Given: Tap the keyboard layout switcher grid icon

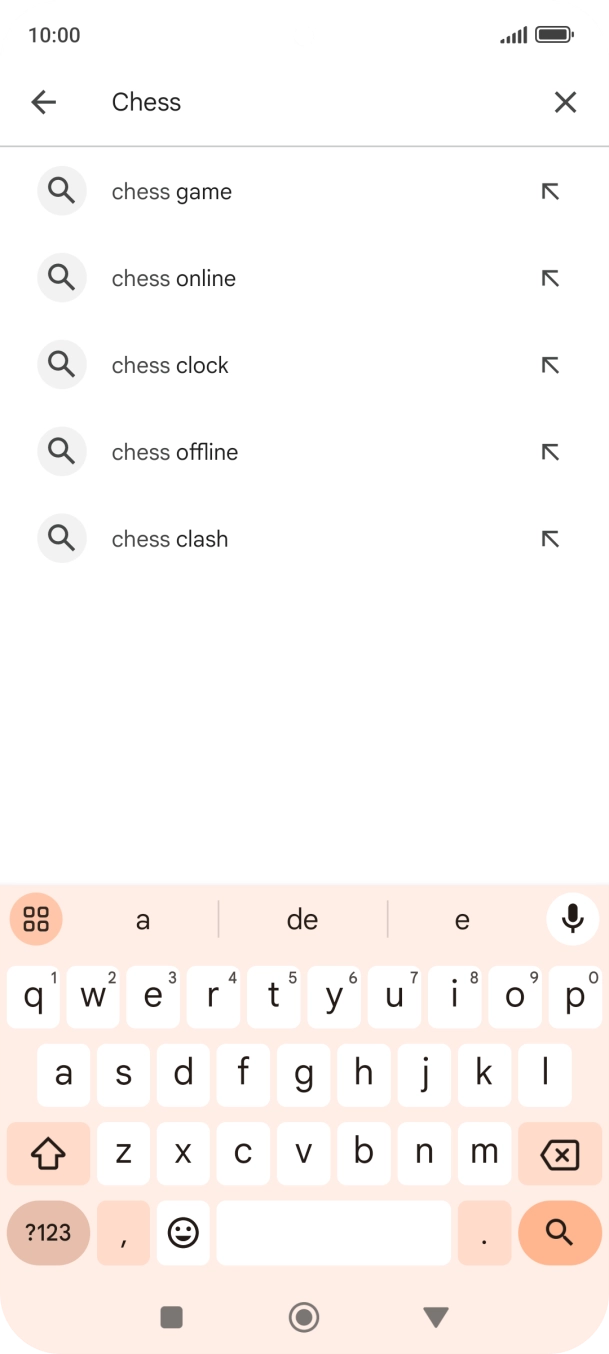Looking at the screenshot, I should coord(35,919).
